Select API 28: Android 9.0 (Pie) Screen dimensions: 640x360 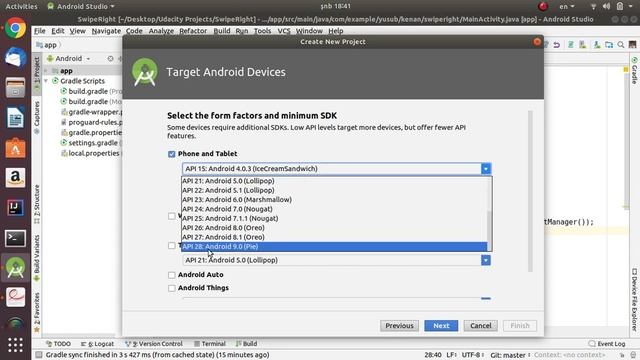coord(334,247)
